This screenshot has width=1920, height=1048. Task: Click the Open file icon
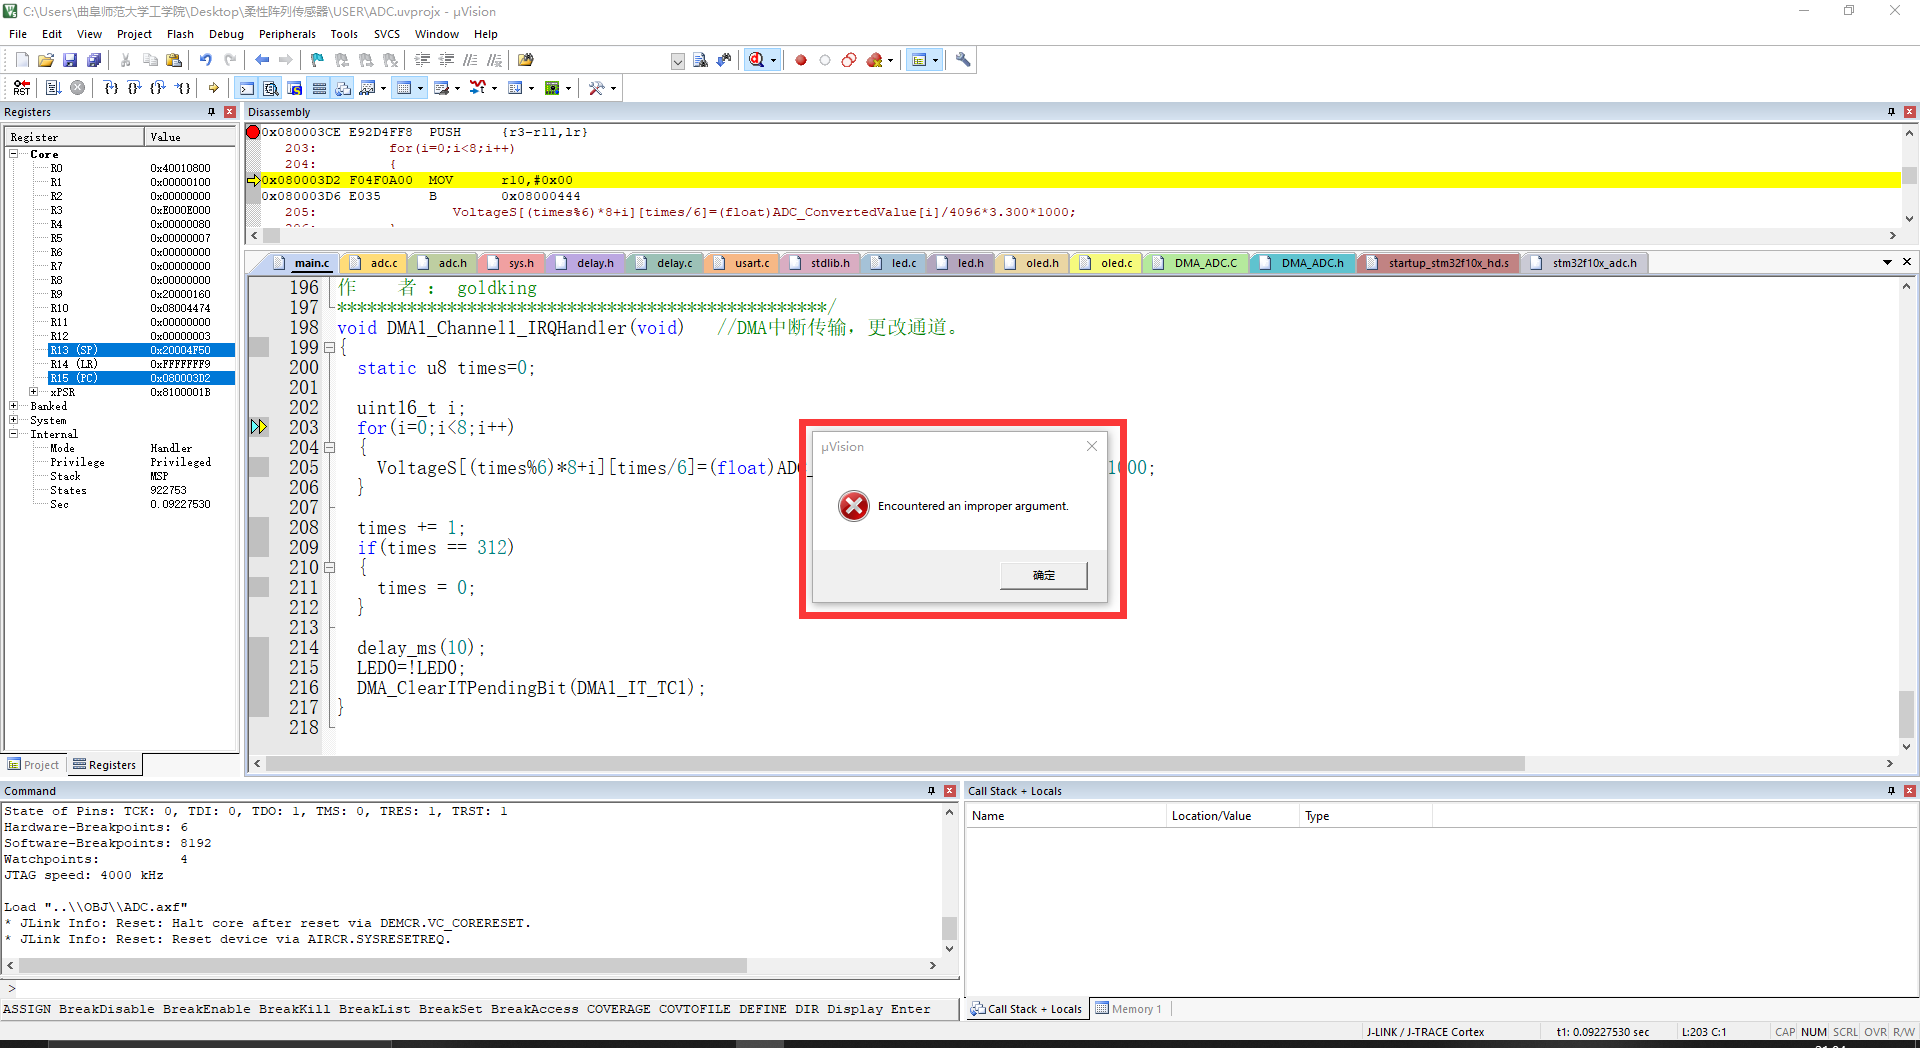[46, 60]
